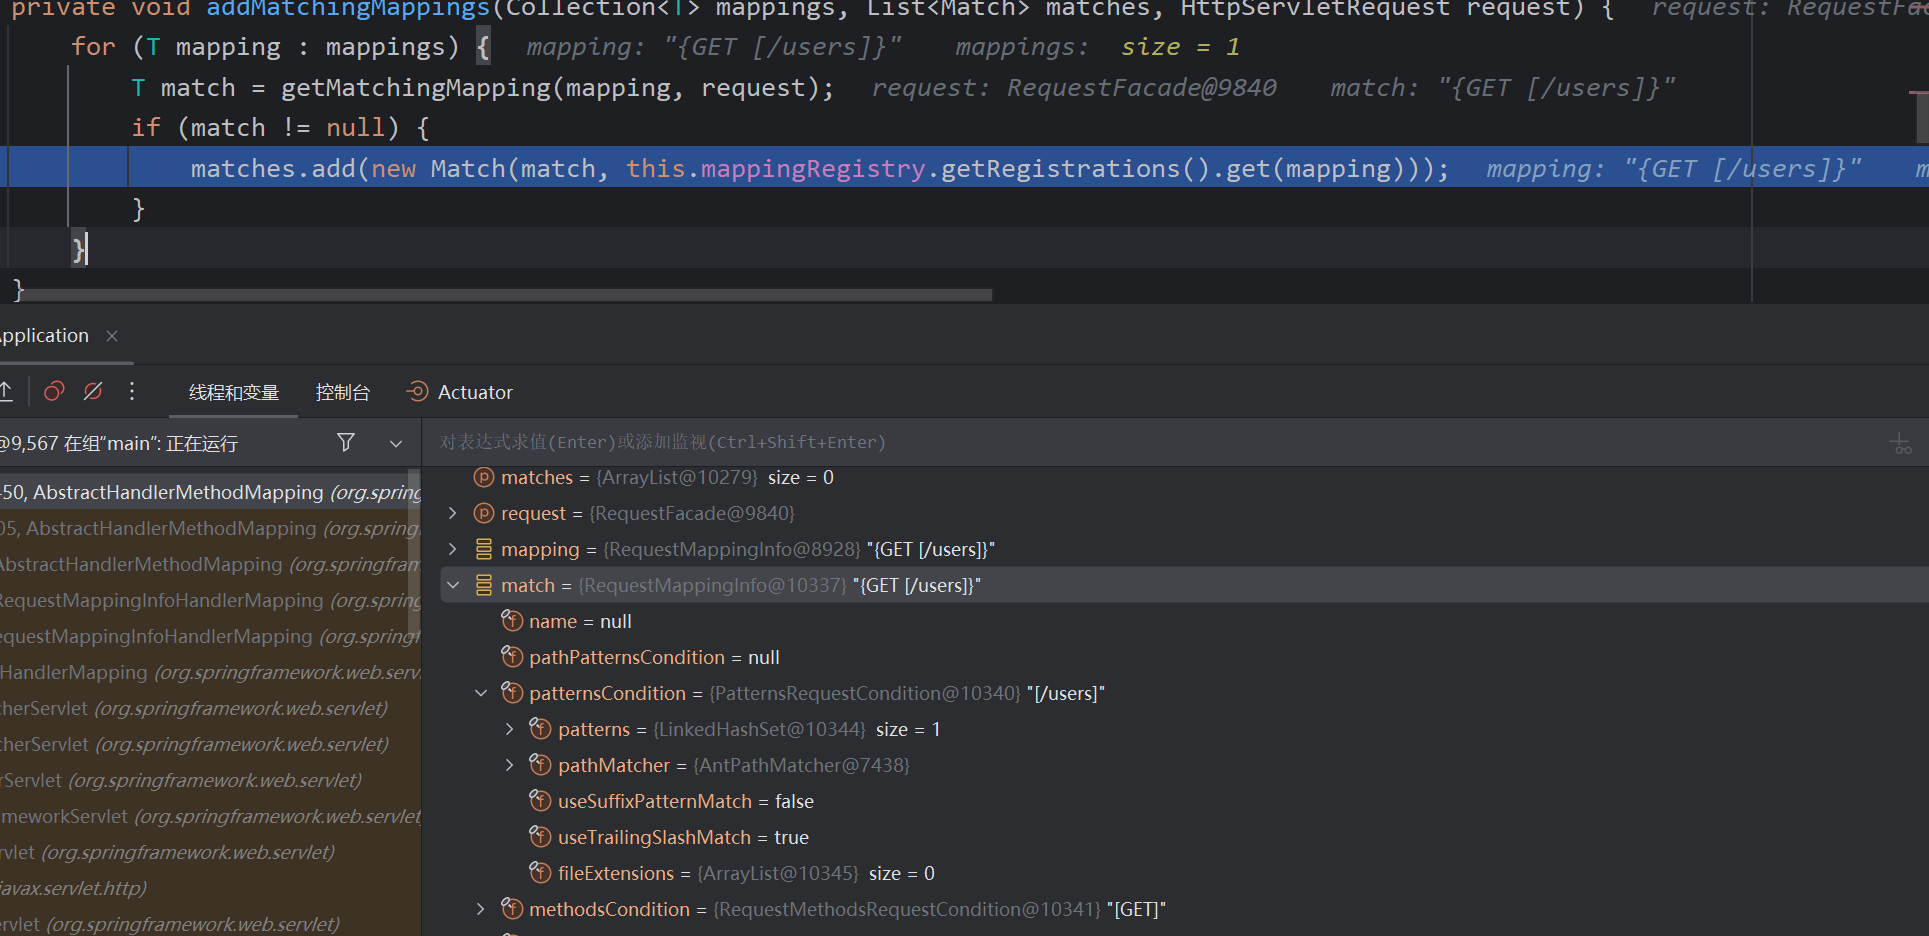Click the variable icon beside match
This screenshot has width=1929, height=936.
point(484,585)
